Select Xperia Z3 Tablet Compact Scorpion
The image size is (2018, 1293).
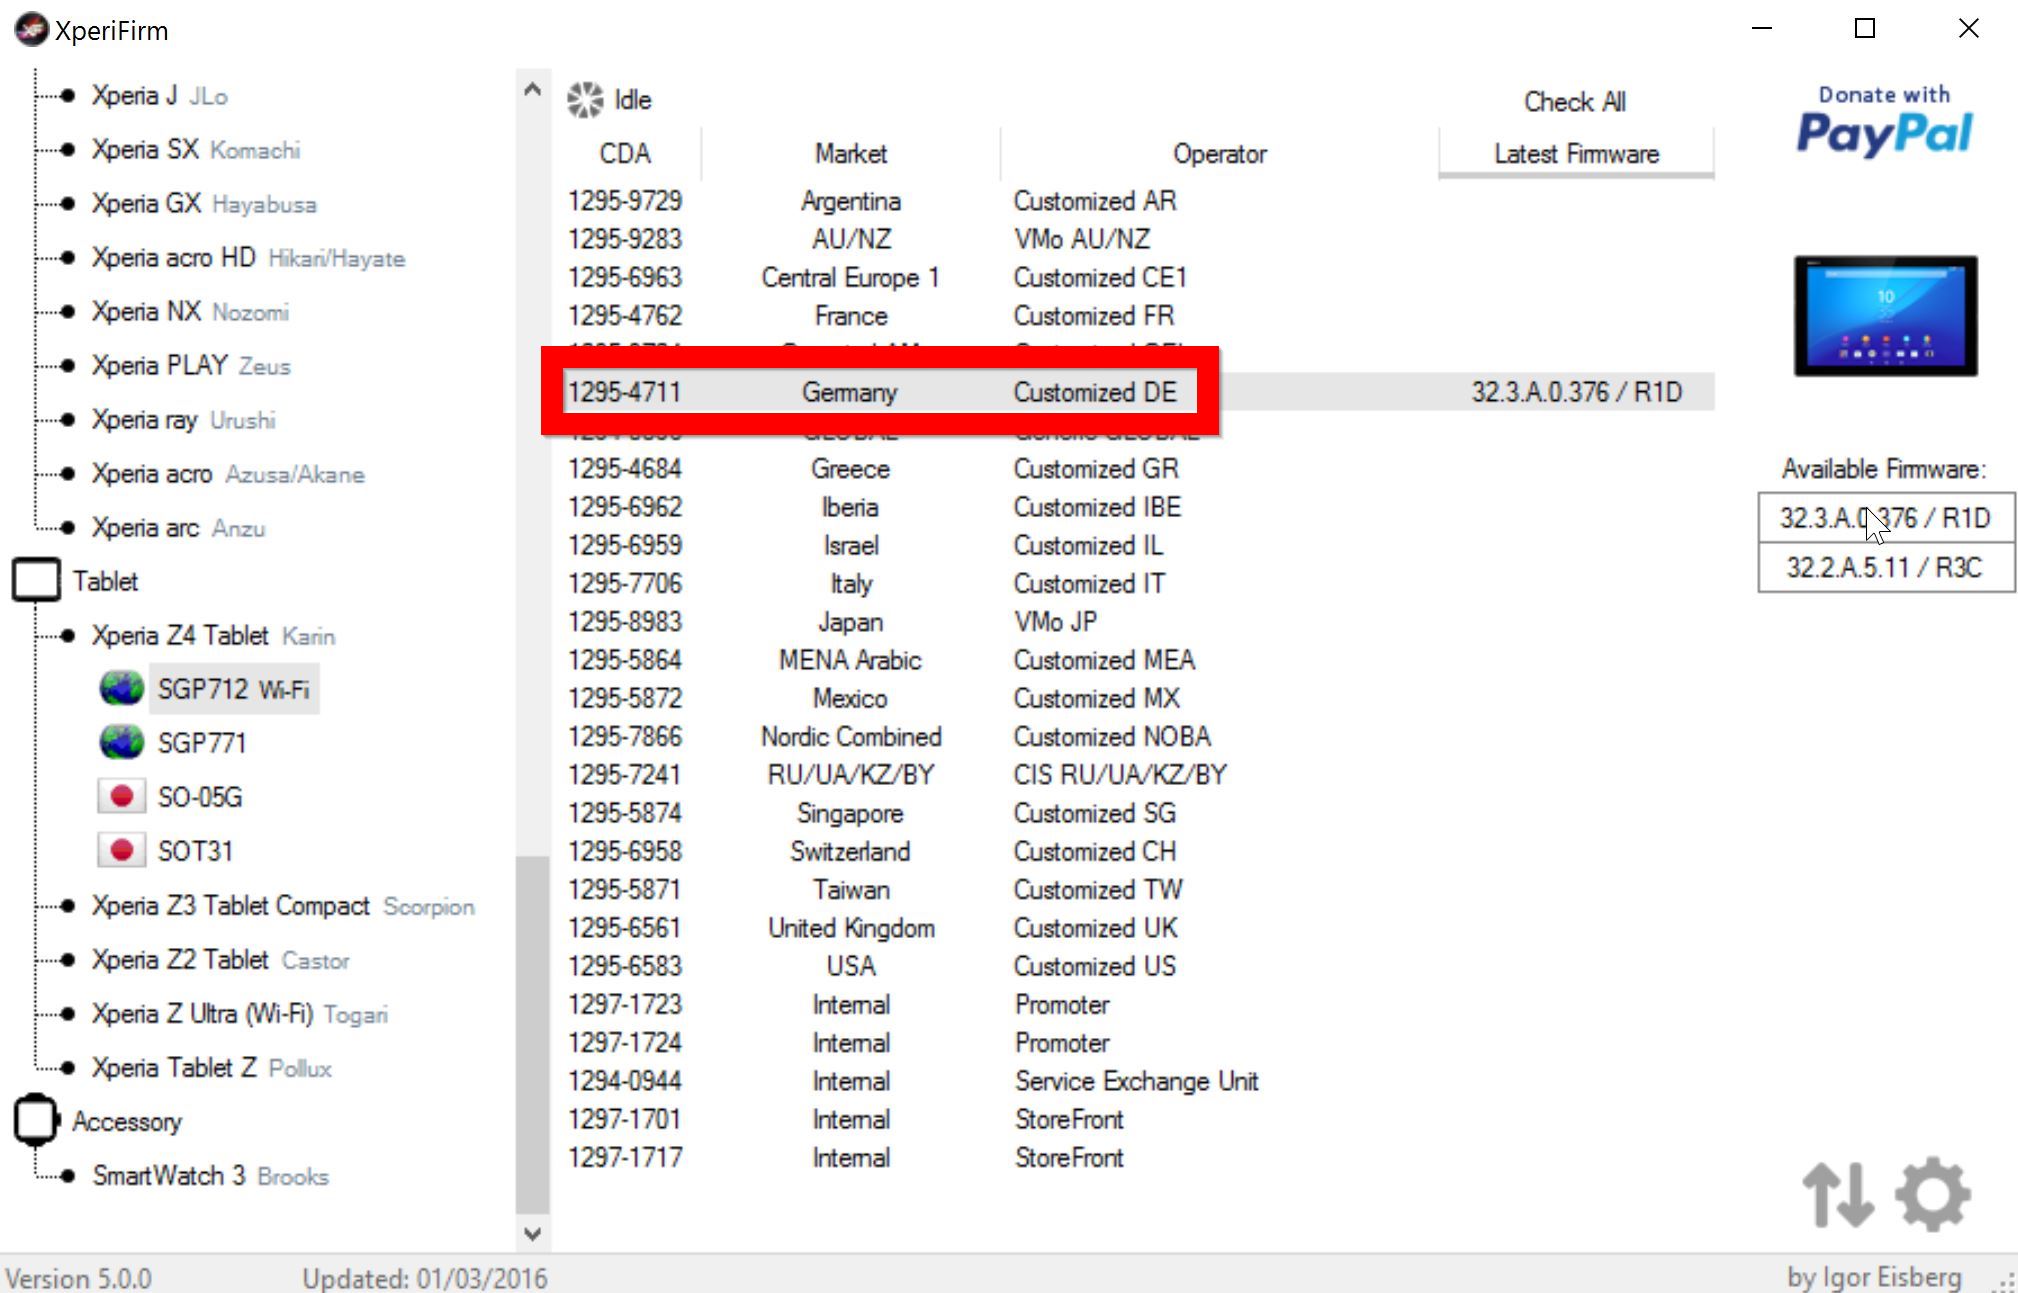tap(283, 906)
